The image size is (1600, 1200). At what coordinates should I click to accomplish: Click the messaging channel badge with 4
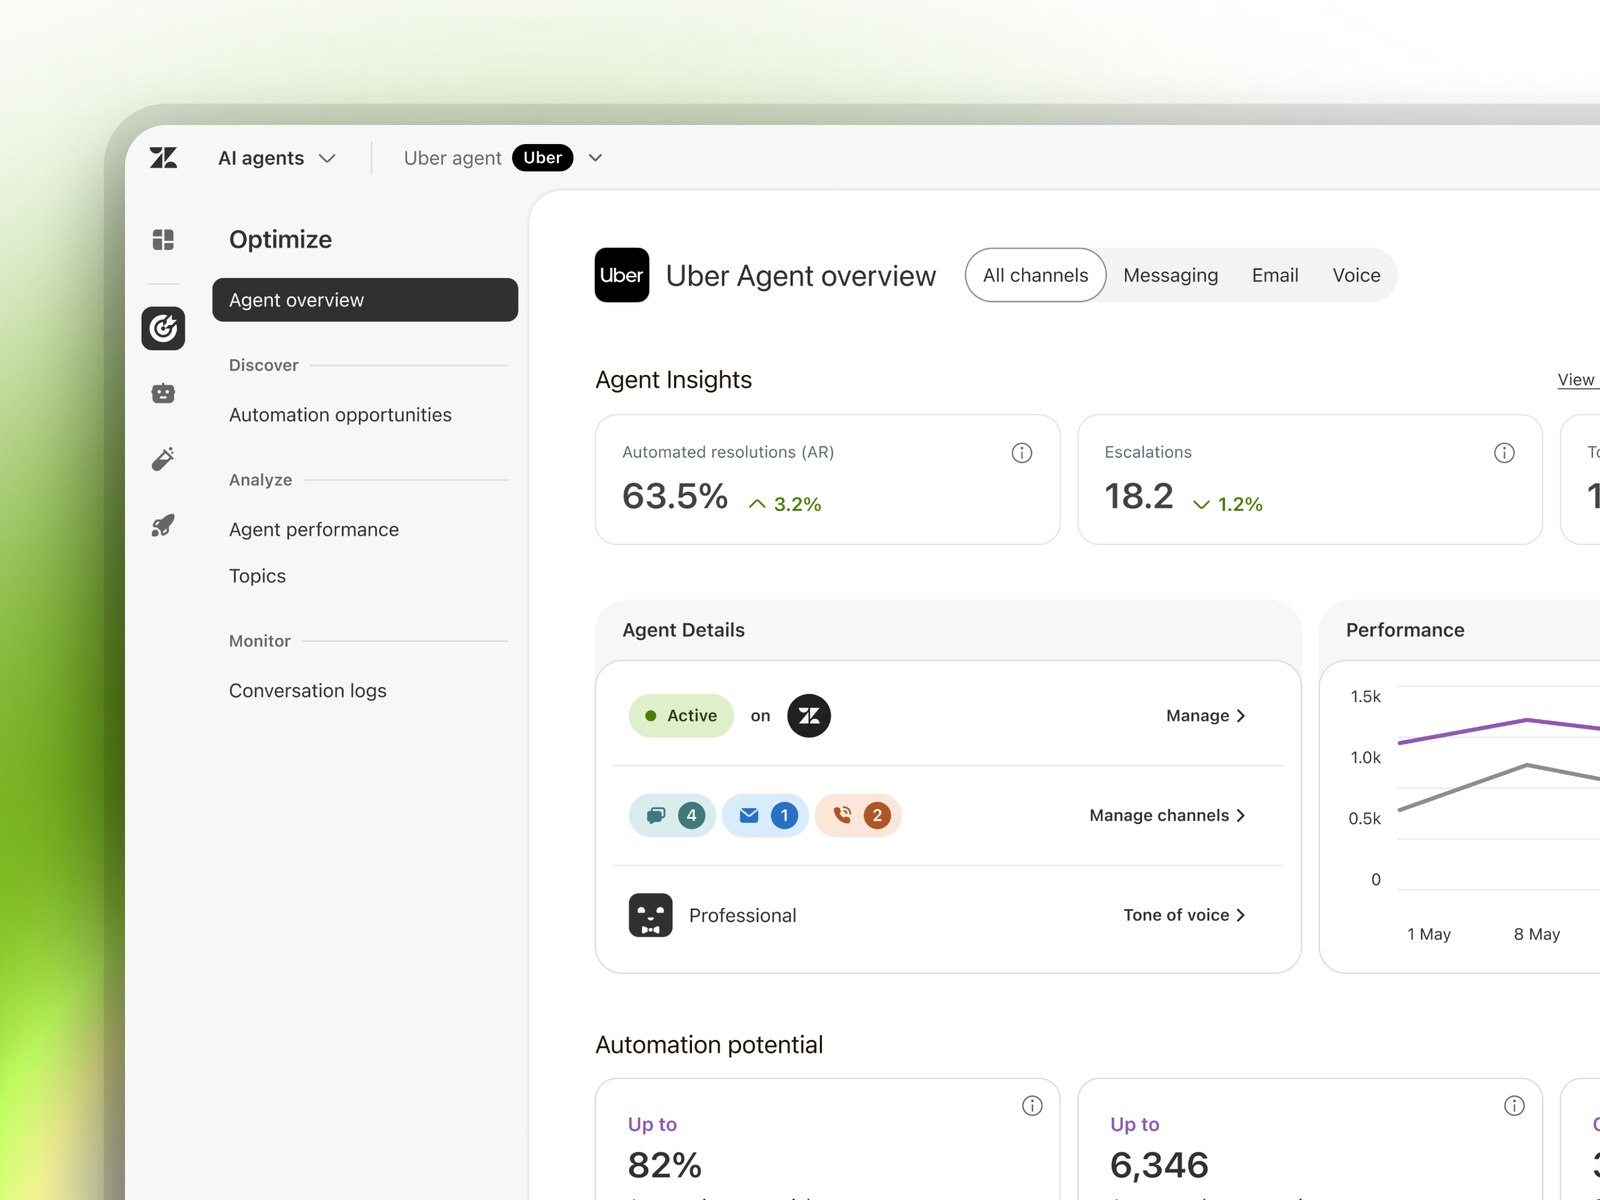672,815
